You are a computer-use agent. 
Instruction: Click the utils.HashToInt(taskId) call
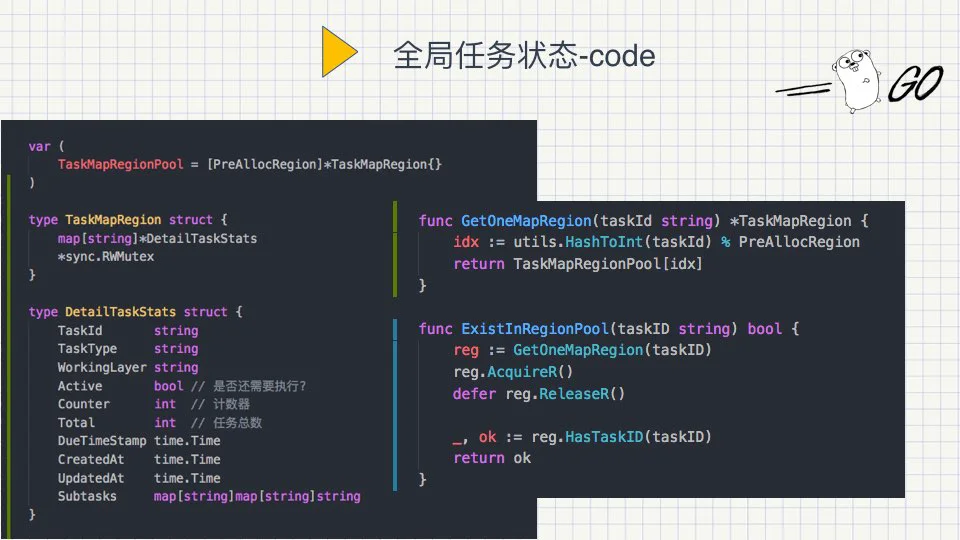[613, 242]
